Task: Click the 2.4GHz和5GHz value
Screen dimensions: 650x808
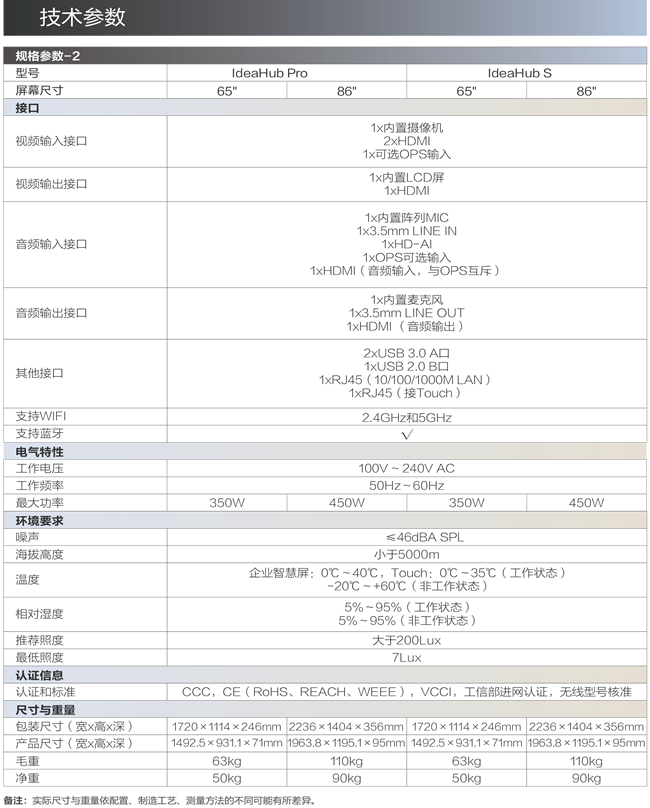Action: click(407, 417)
